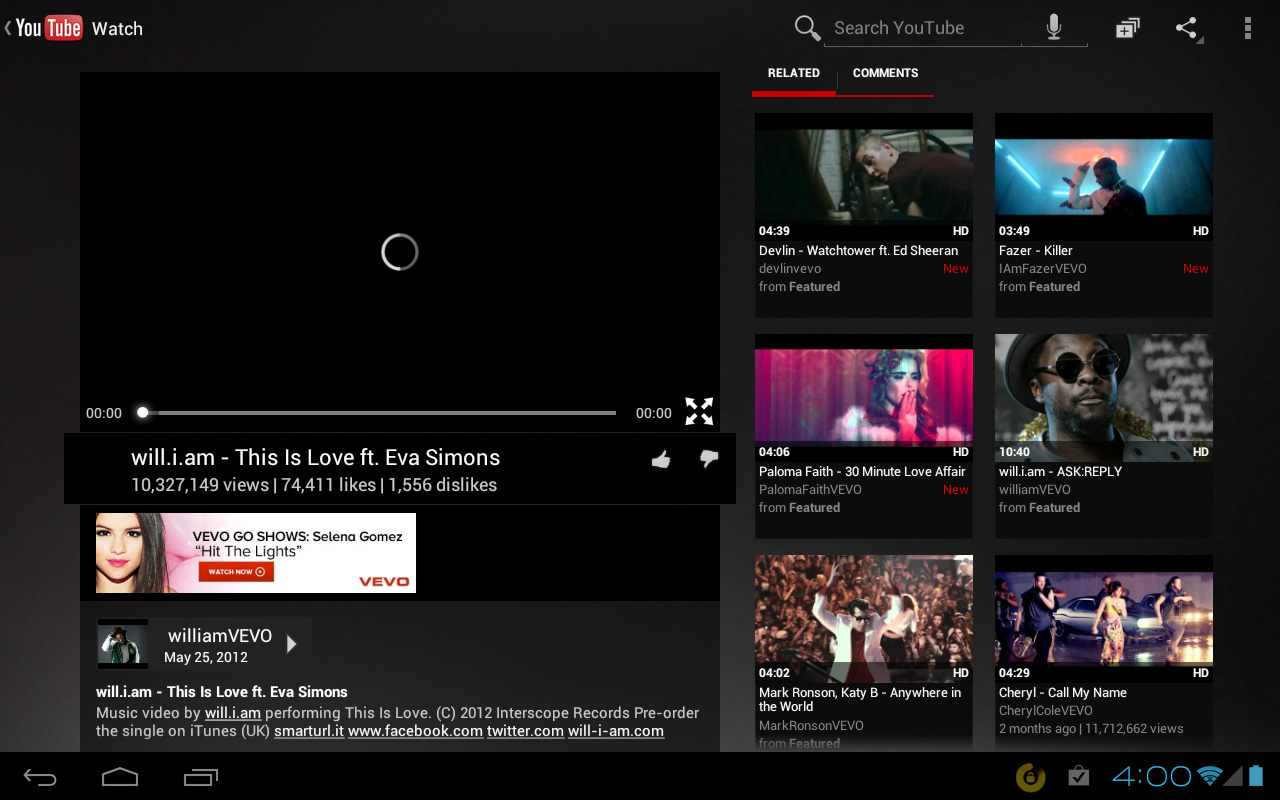Click the search magnifier icon
1280x800 pixels.
807,28
